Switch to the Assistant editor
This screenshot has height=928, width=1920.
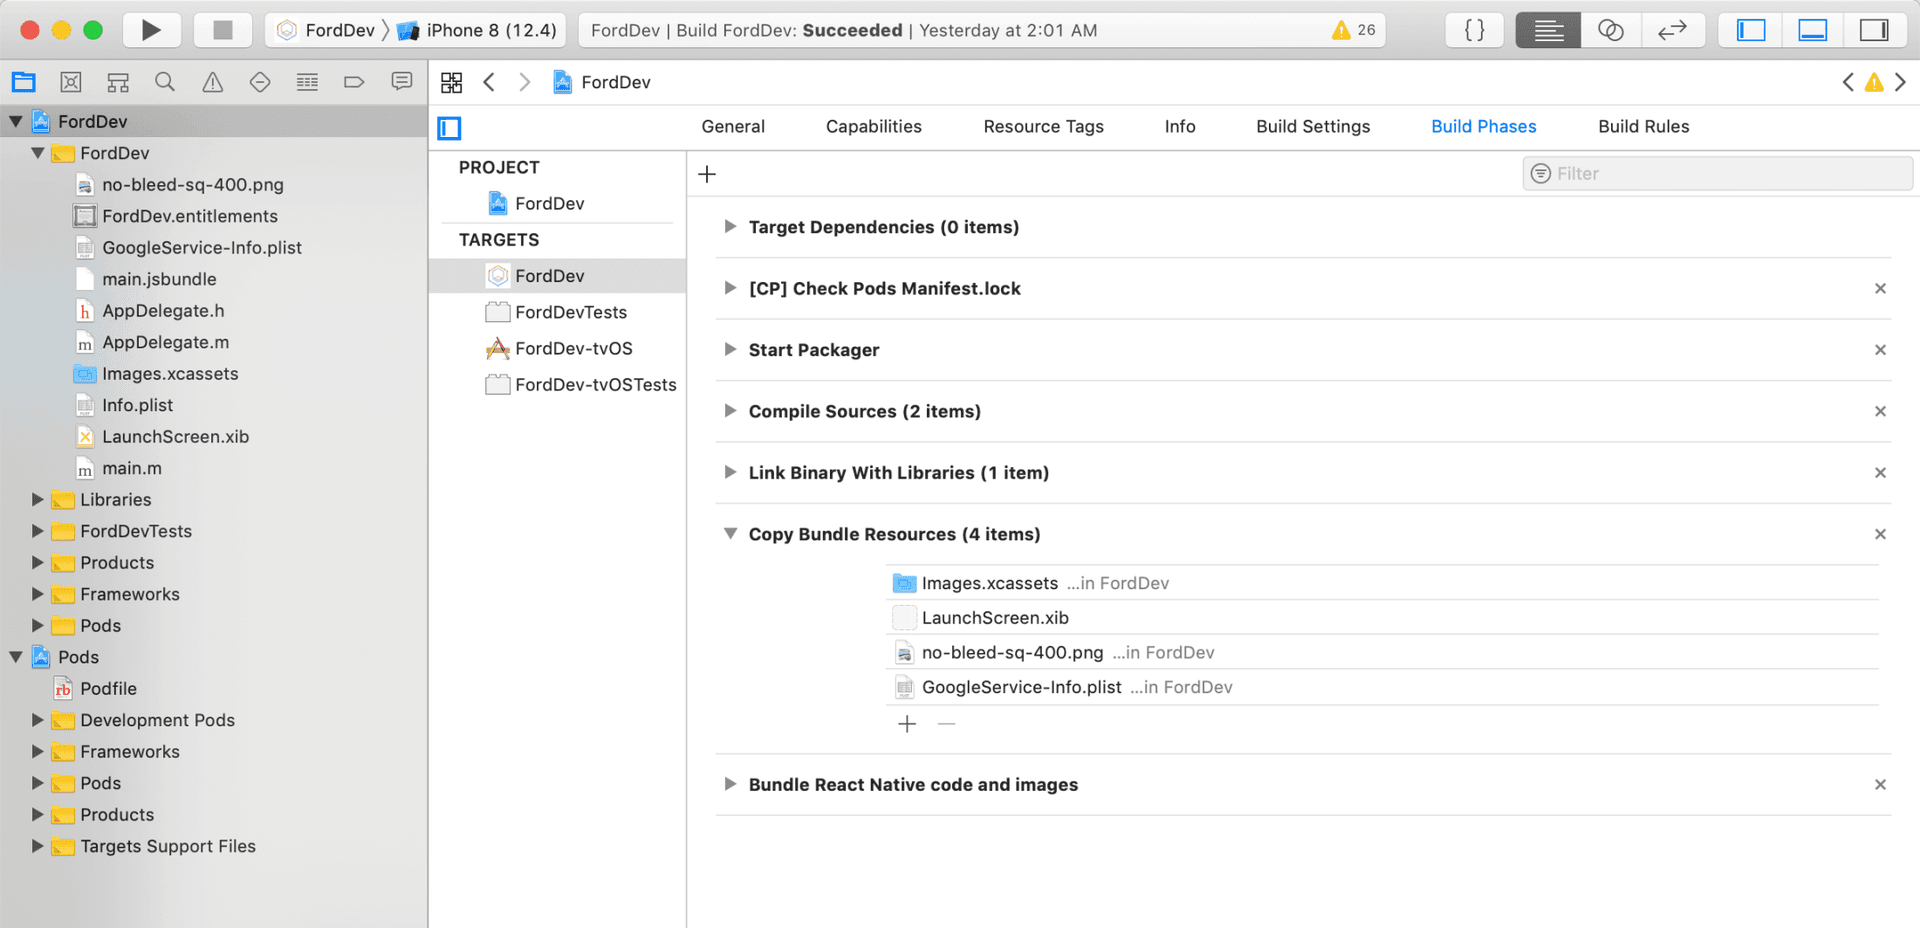[x=1610, y=30]
